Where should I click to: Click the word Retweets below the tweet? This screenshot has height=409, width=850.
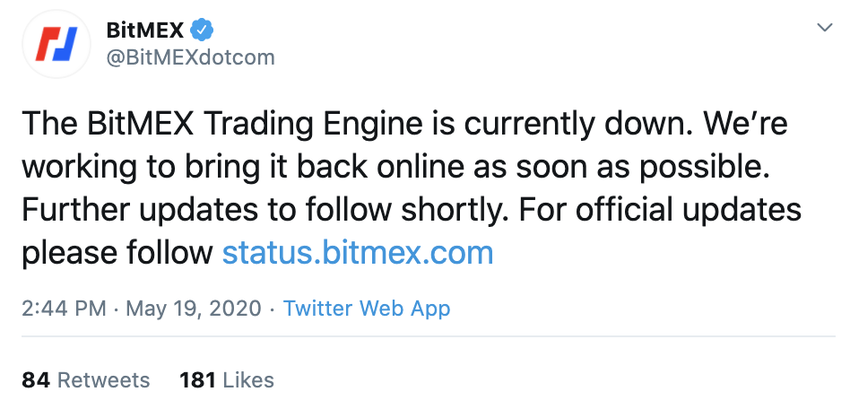click(103, 380)
